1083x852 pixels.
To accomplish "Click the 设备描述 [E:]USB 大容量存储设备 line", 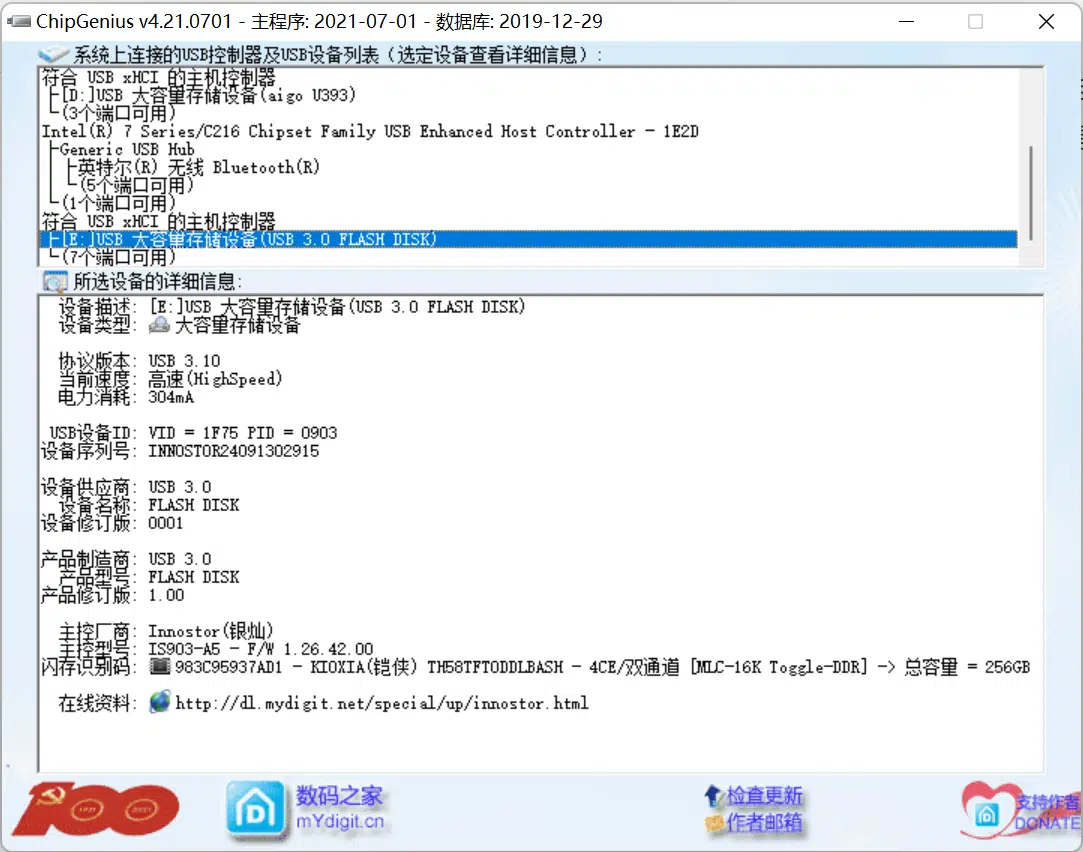I will (337, 307).
